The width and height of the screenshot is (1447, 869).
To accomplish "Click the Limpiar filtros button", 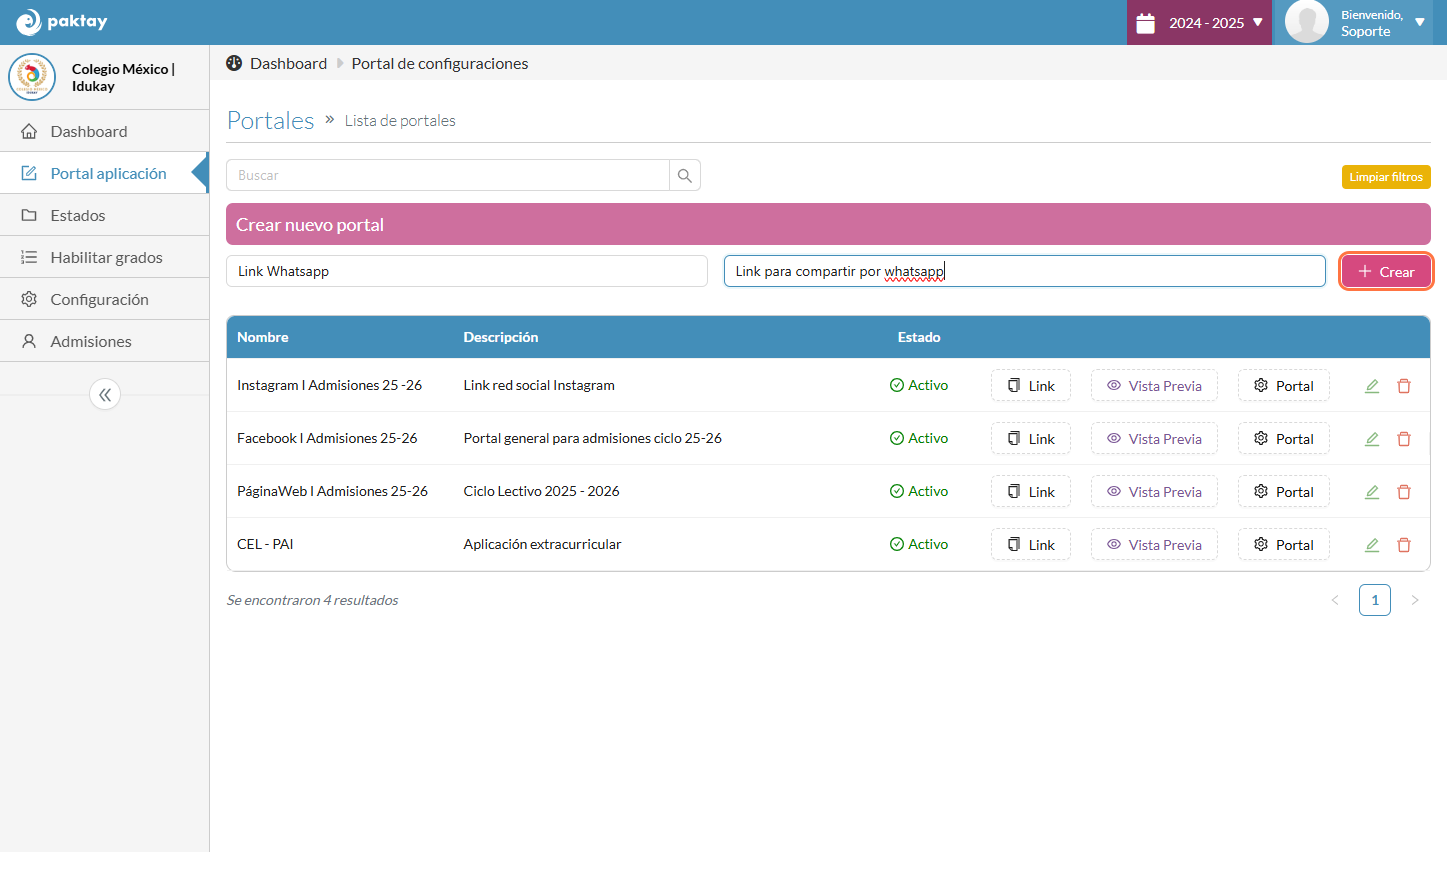I will point(1386,177).
